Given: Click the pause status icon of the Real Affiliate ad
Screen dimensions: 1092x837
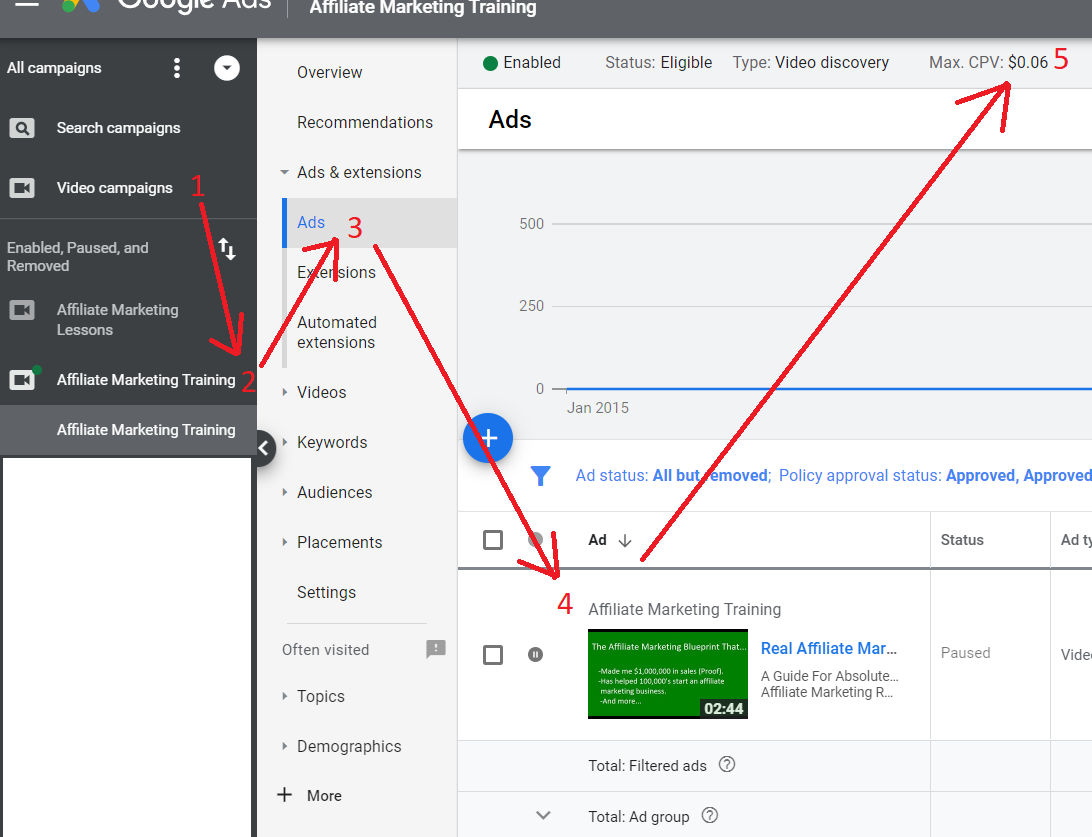Looking at the screenshot, I should pyautogui.click(x=536, y=655).
